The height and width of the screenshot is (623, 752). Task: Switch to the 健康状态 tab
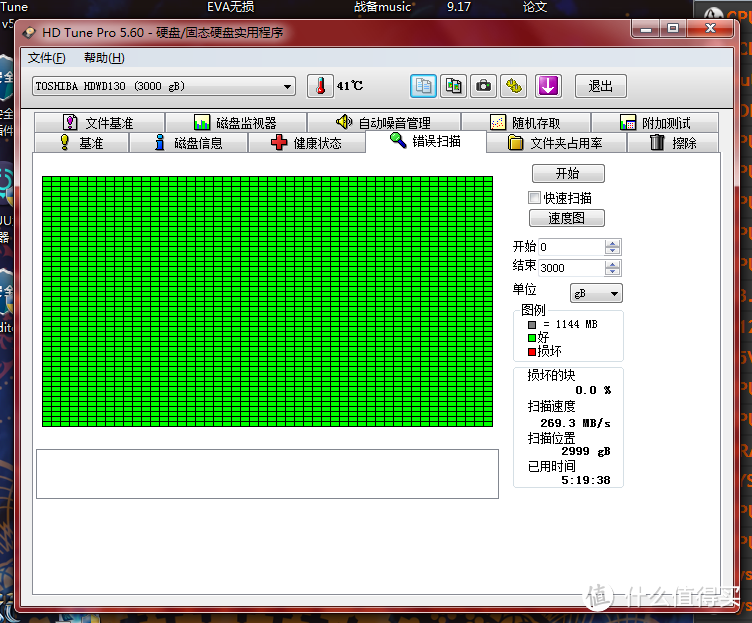click(x=306, y=143)
